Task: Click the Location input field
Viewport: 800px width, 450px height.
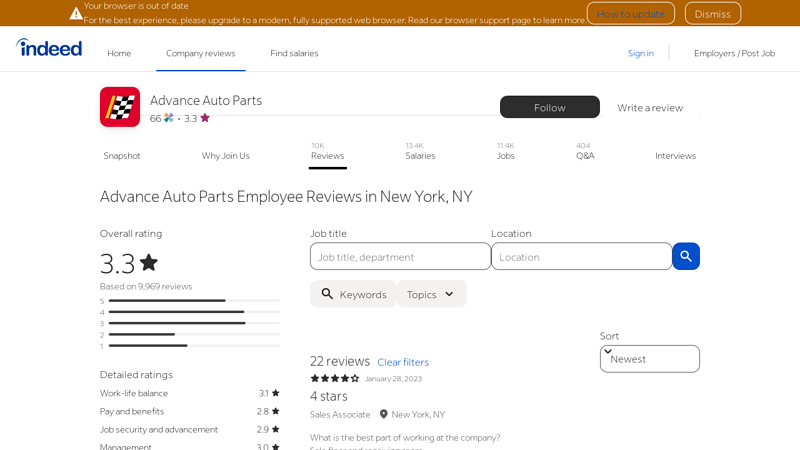Action: (582, 256)
